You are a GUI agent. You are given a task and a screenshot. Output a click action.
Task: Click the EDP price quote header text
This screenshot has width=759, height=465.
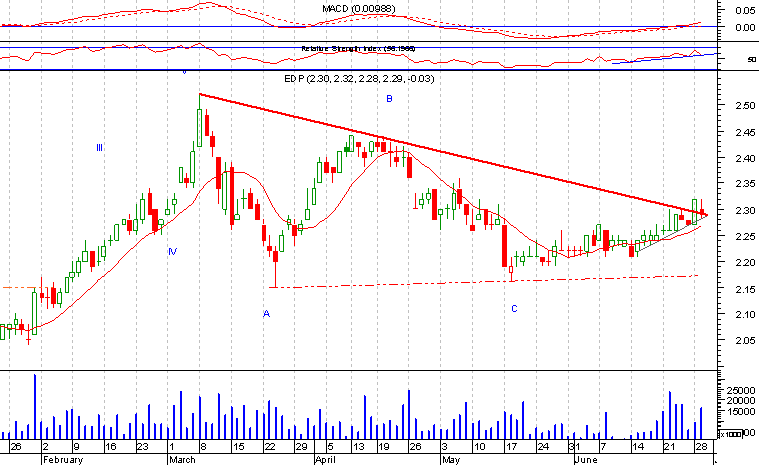click(359, 78)
